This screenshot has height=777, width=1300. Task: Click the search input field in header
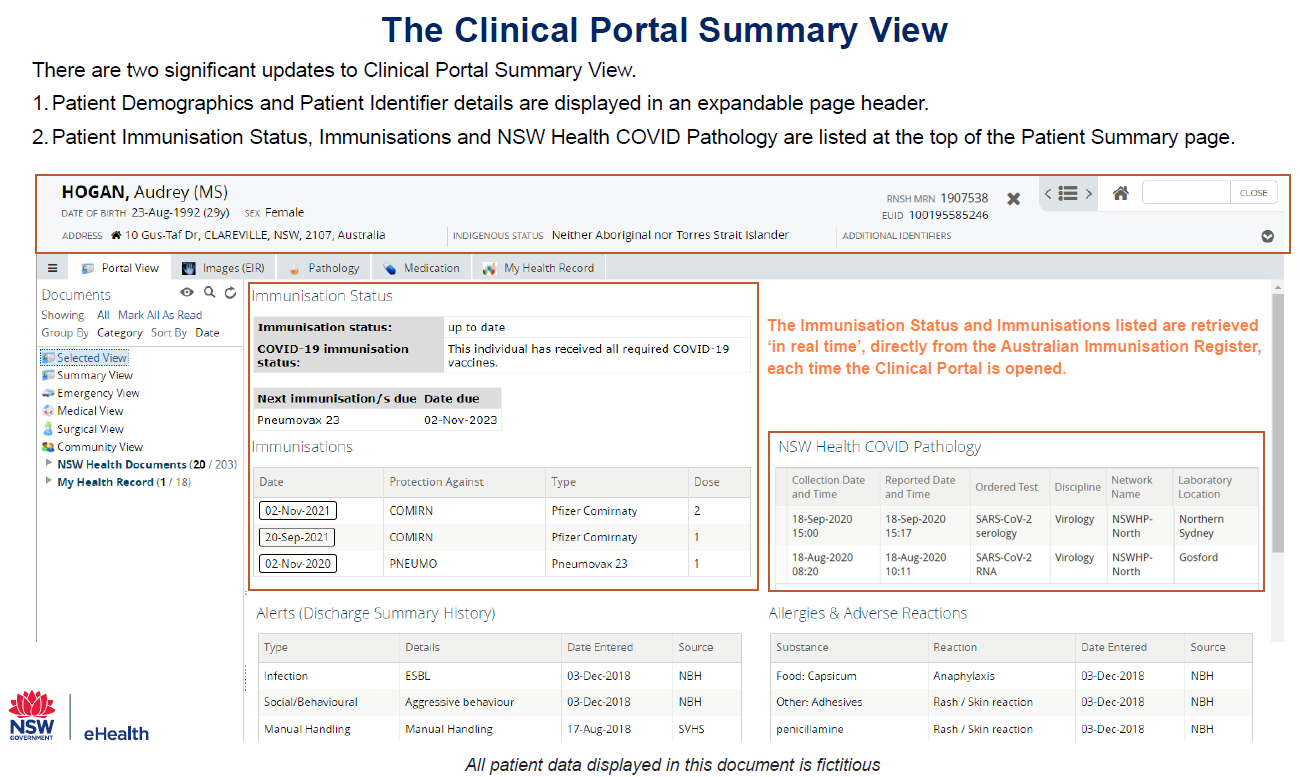(1185, 193)
